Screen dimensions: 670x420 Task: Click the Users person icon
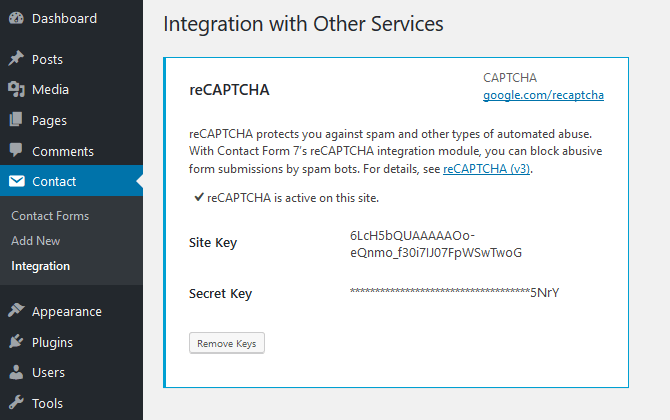(x=16, y=373)
